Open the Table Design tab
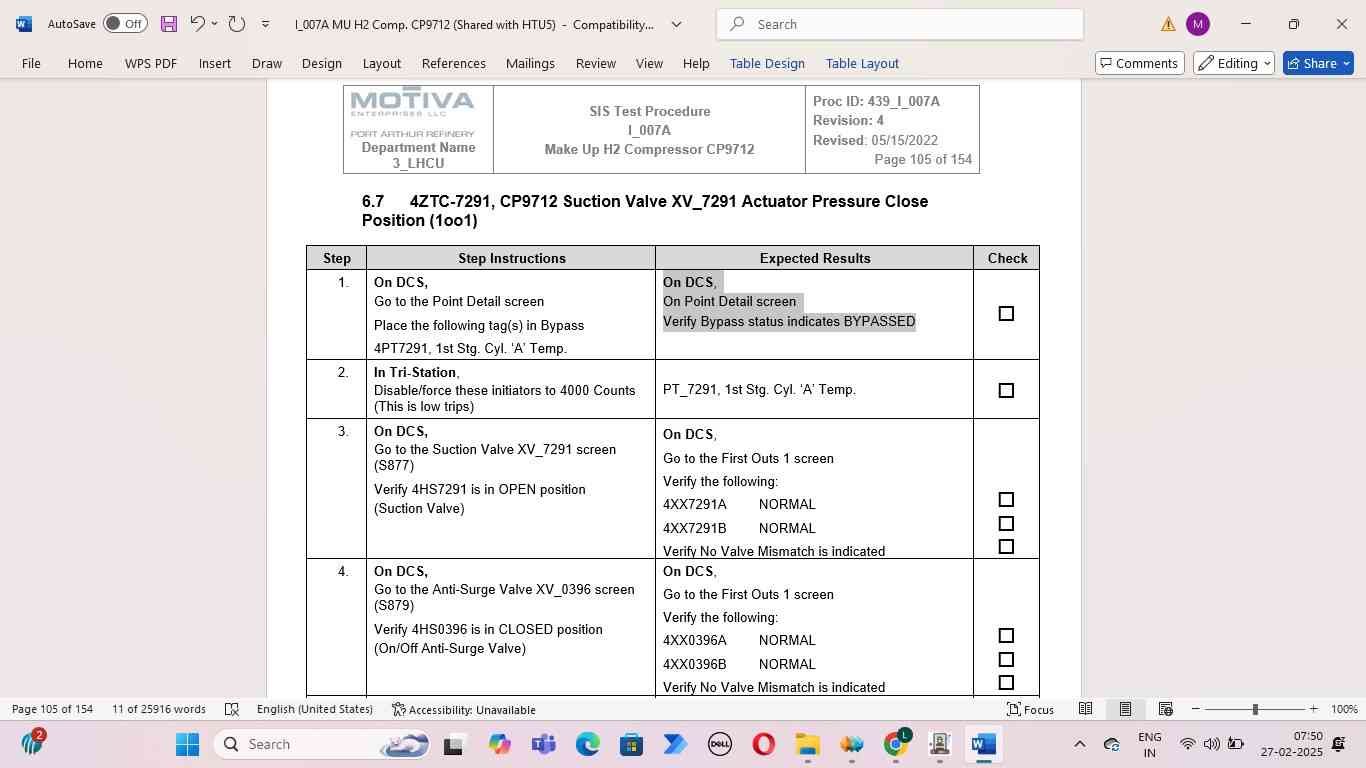 pyautogui.click(x=767, y=63)
